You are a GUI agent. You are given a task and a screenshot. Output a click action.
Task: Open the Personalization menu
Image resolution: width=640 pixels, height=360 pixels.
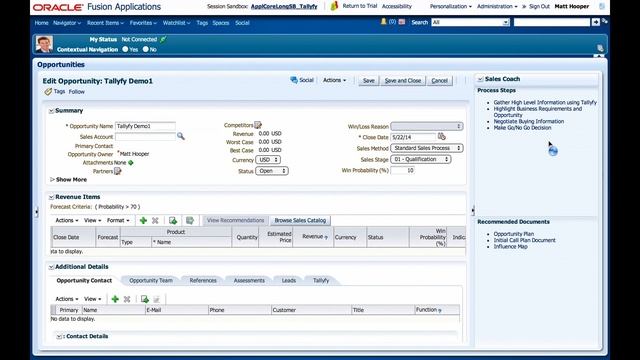[x=451, y=6]
